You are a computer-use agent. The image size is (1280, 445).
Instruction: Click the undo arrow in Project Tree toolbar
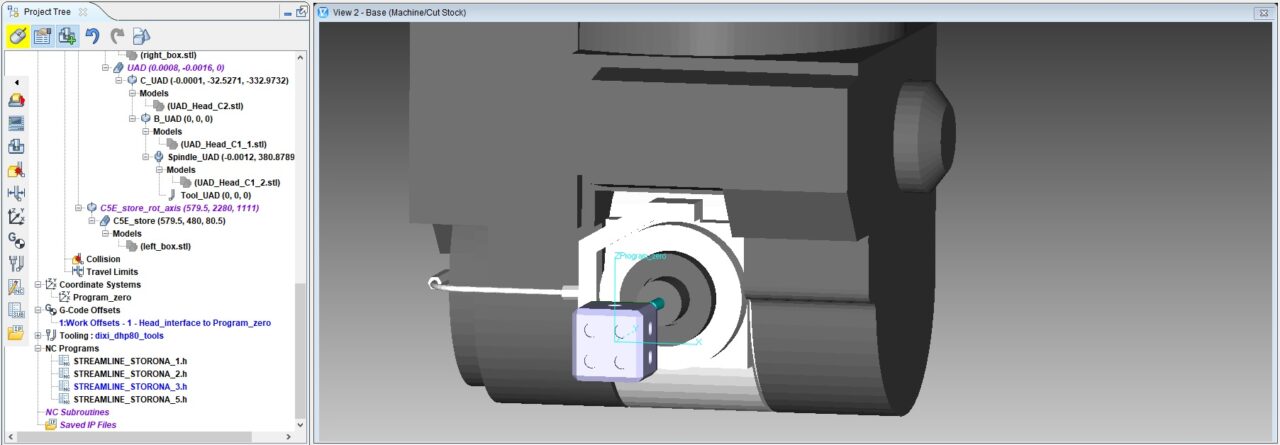tap(92, 37)
